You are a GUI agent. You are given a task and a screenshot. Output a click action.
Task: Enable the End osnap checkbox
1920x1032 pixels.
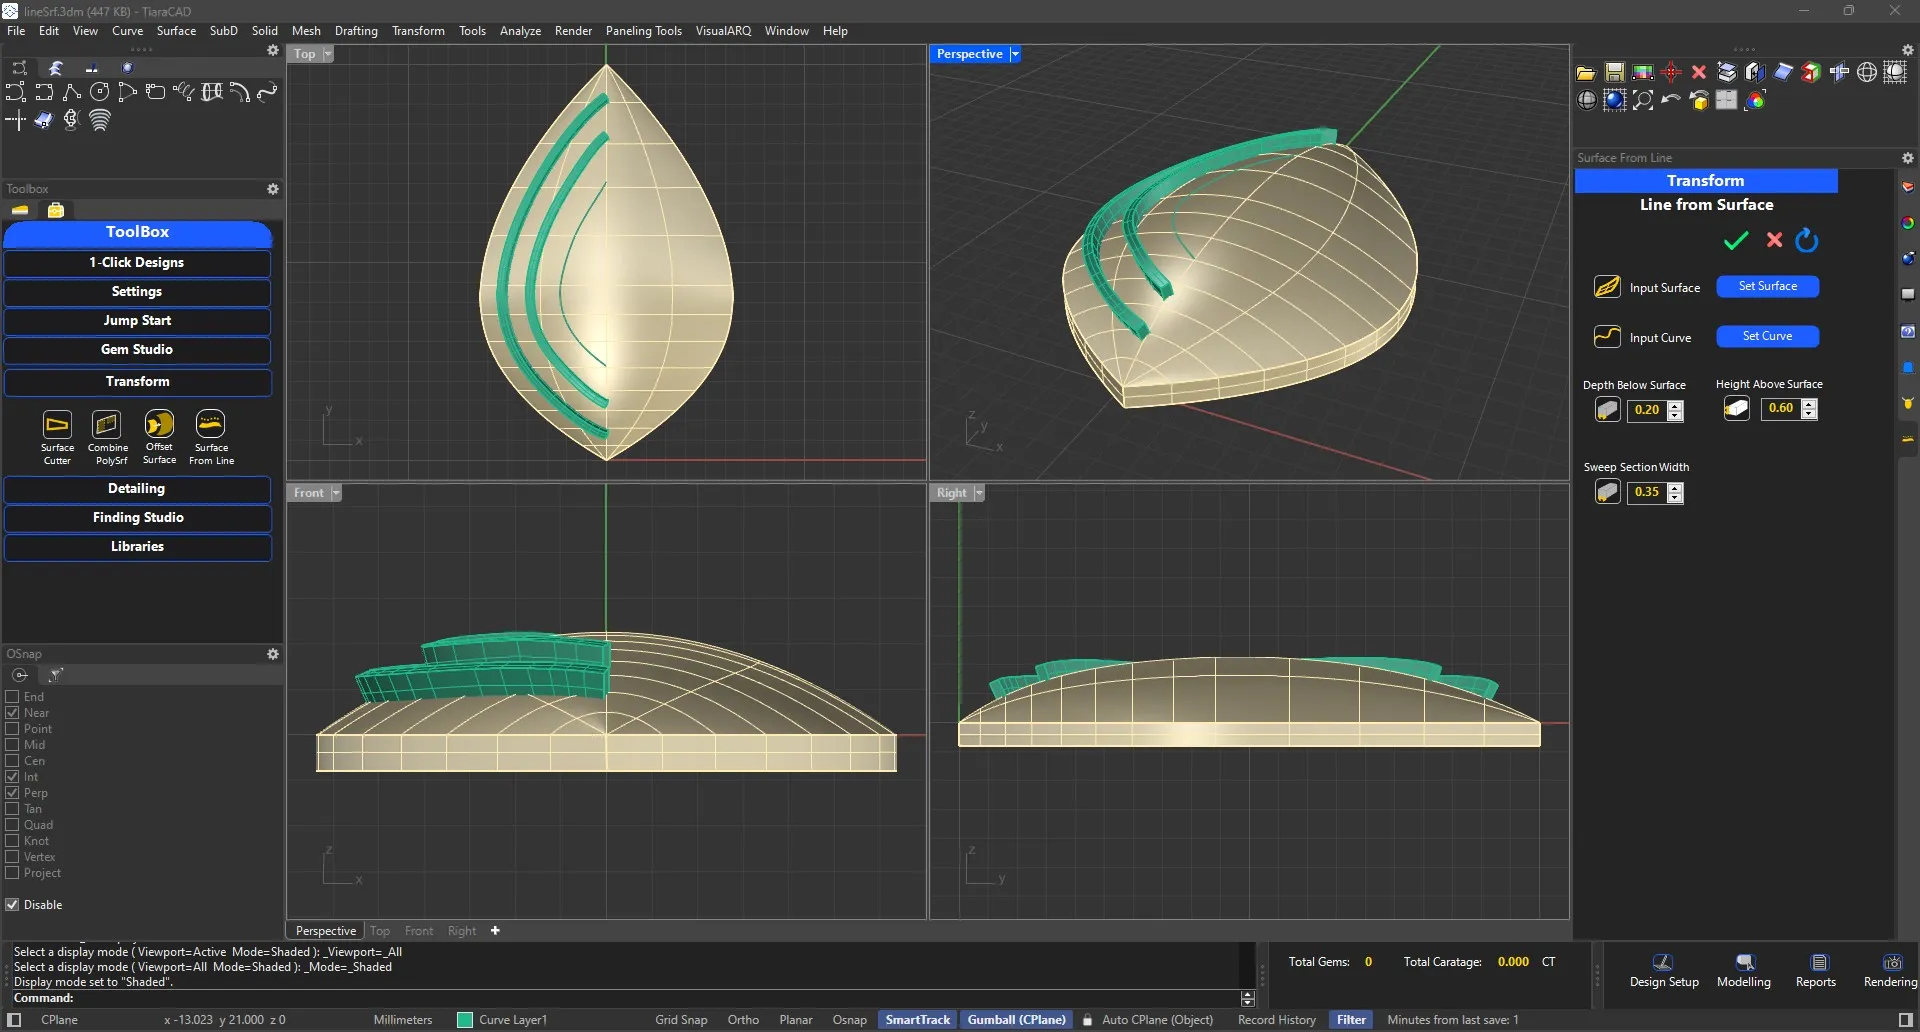pyautogui.click(x=13, y=697)
